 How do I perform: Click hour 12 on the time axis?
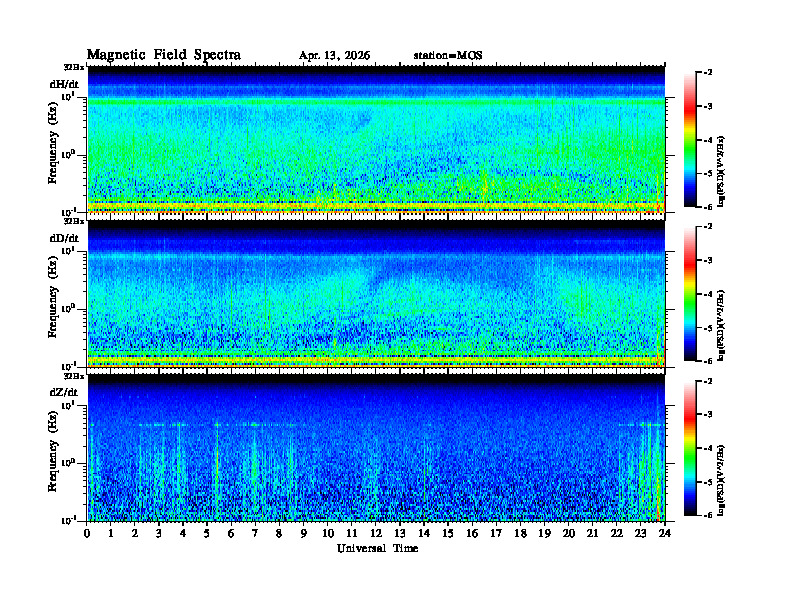point(376,533)
